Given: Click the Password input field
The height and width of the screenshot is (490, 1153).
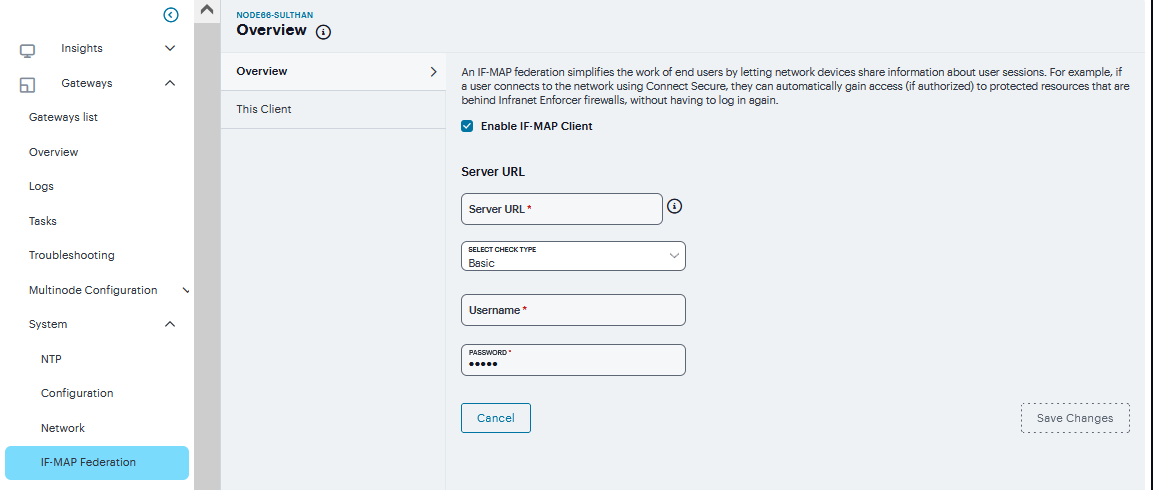Looking at the screenshot, I should pyautogui.click(x=573, y=362).
